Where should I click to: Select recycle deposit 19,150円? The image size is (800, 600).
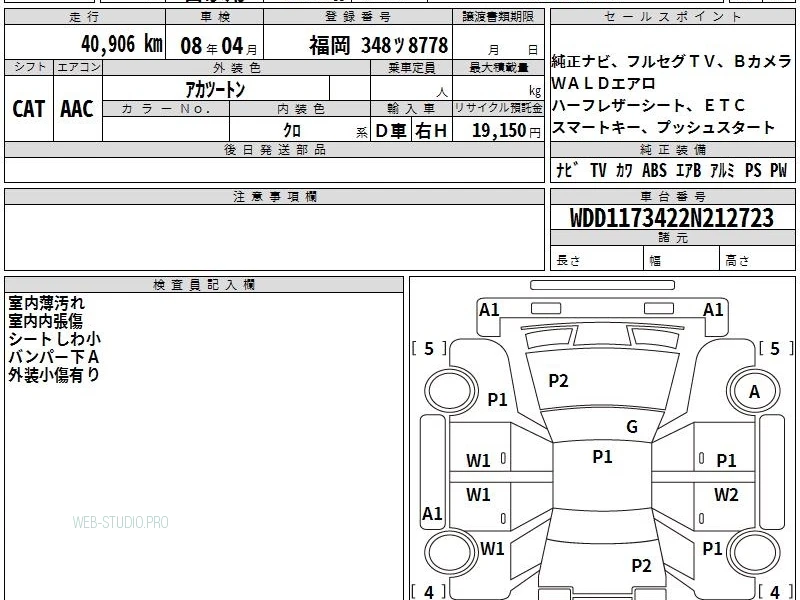(x=506, y=131)
